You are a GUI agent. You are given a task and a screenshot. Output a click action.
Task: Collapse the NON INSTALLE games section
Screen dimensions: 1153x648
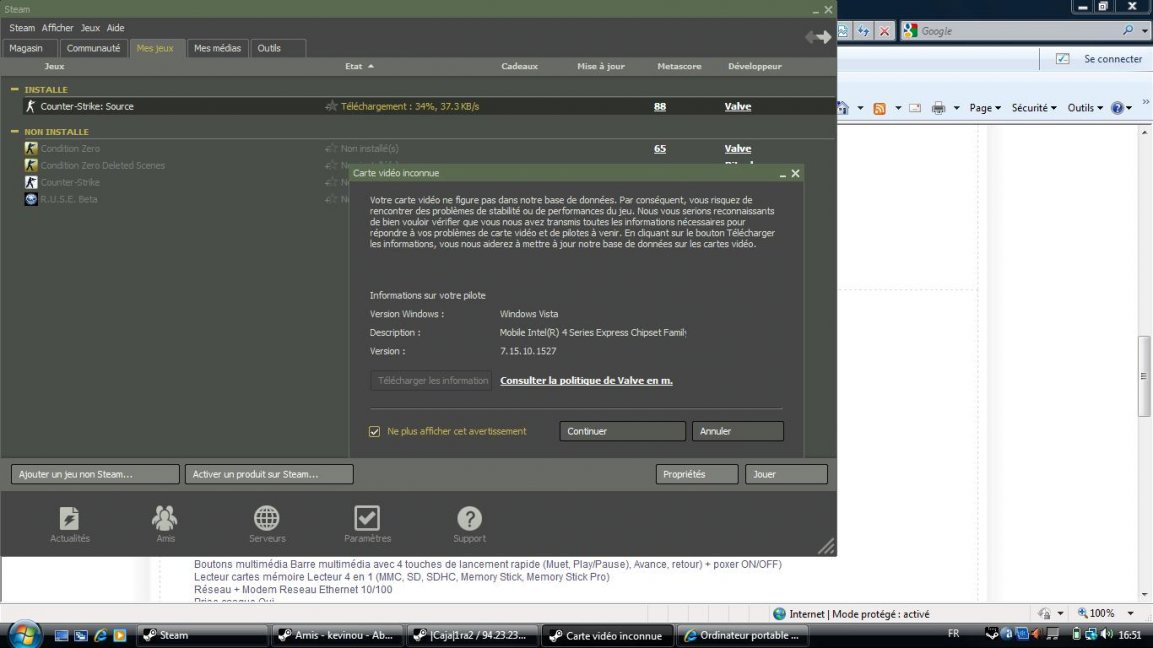(x=15, y=131)
